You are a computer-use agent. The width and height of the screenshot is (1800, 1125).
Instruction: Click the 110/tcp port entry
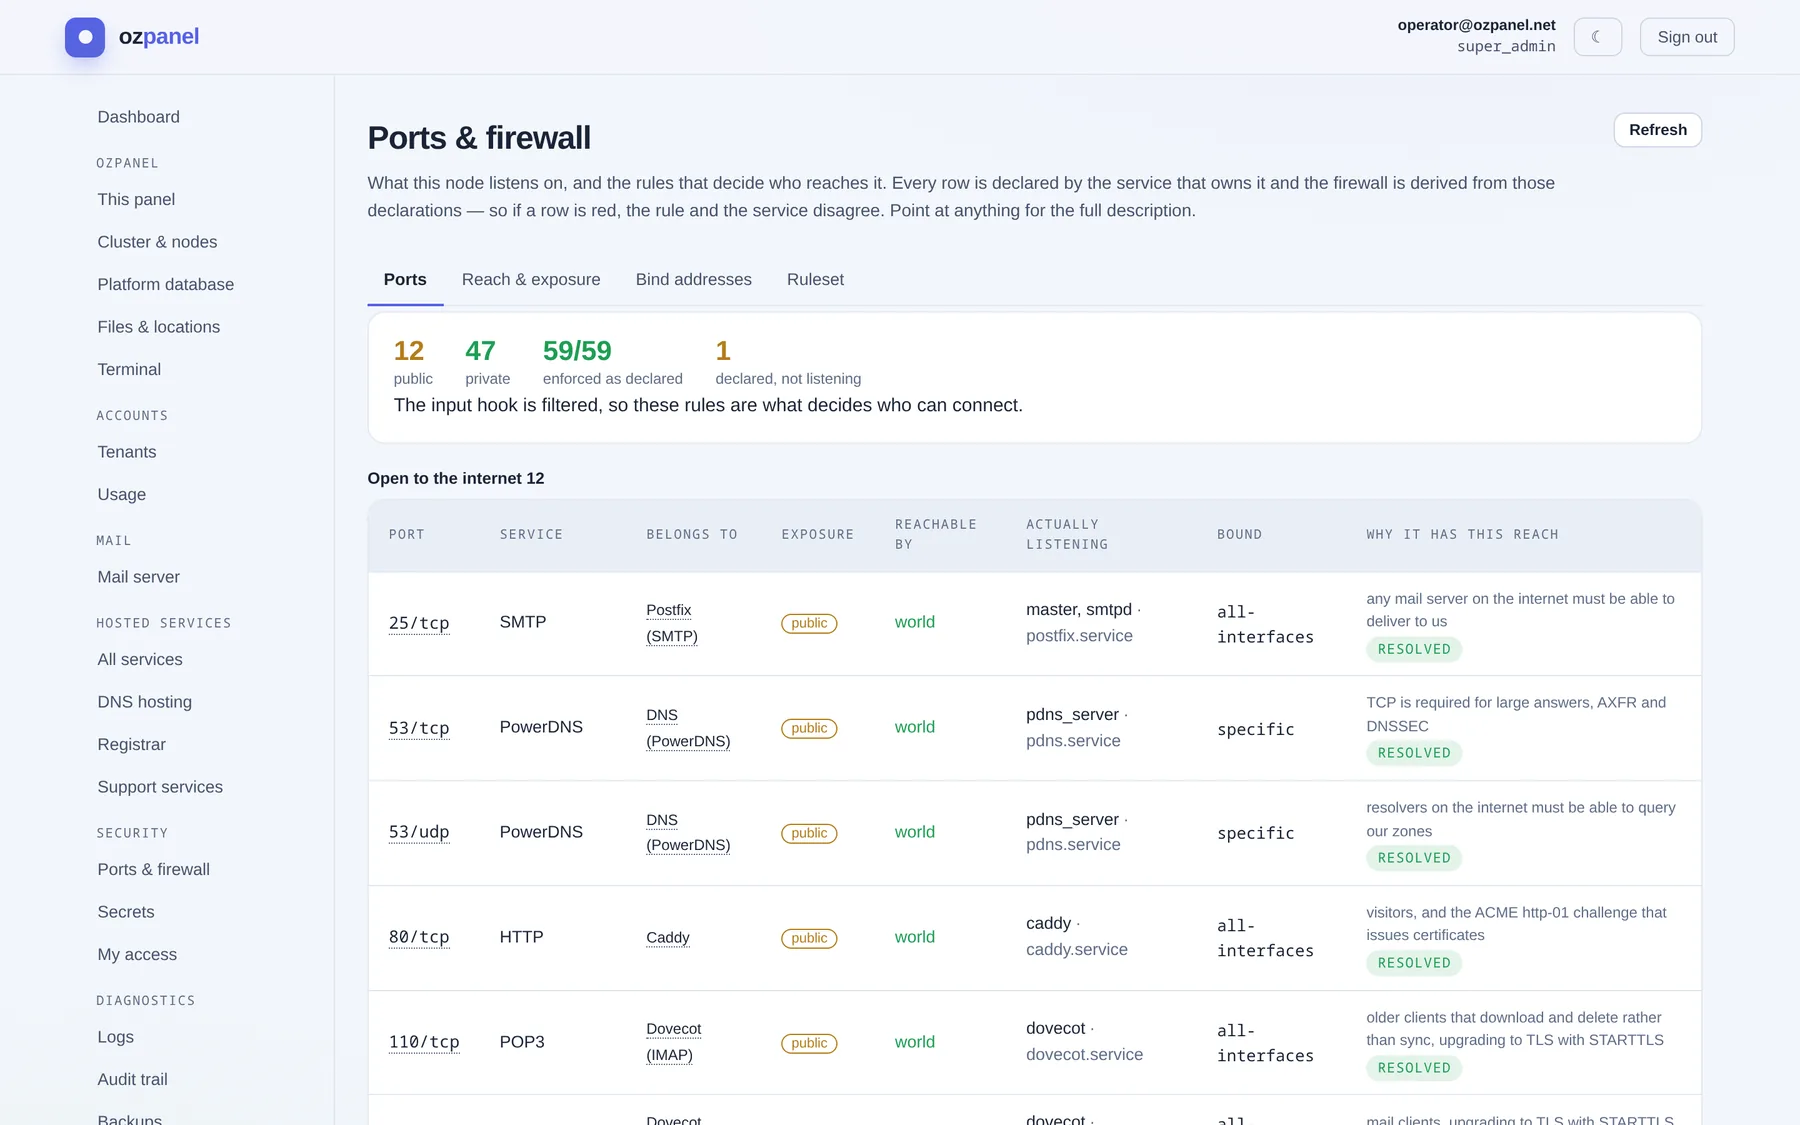click(x=424, y=1042)
